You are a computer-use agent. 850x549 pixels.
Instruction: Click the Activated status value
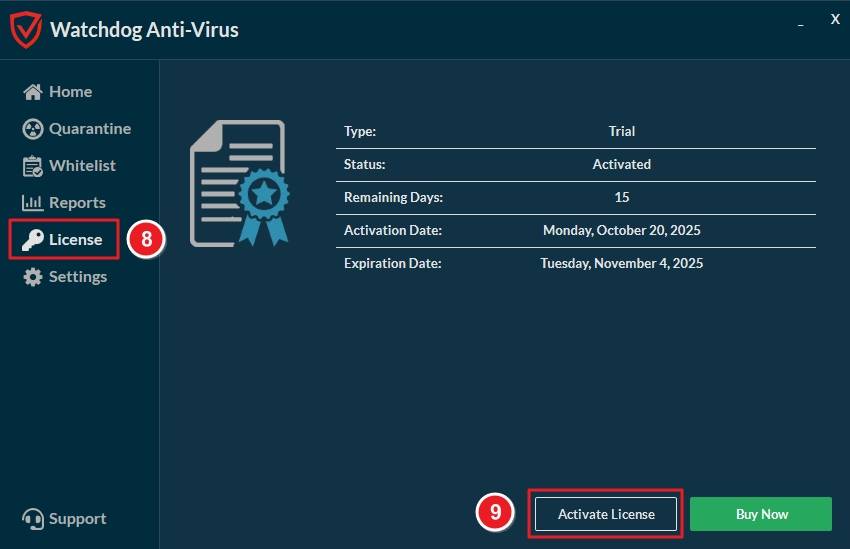coord(622,164)
